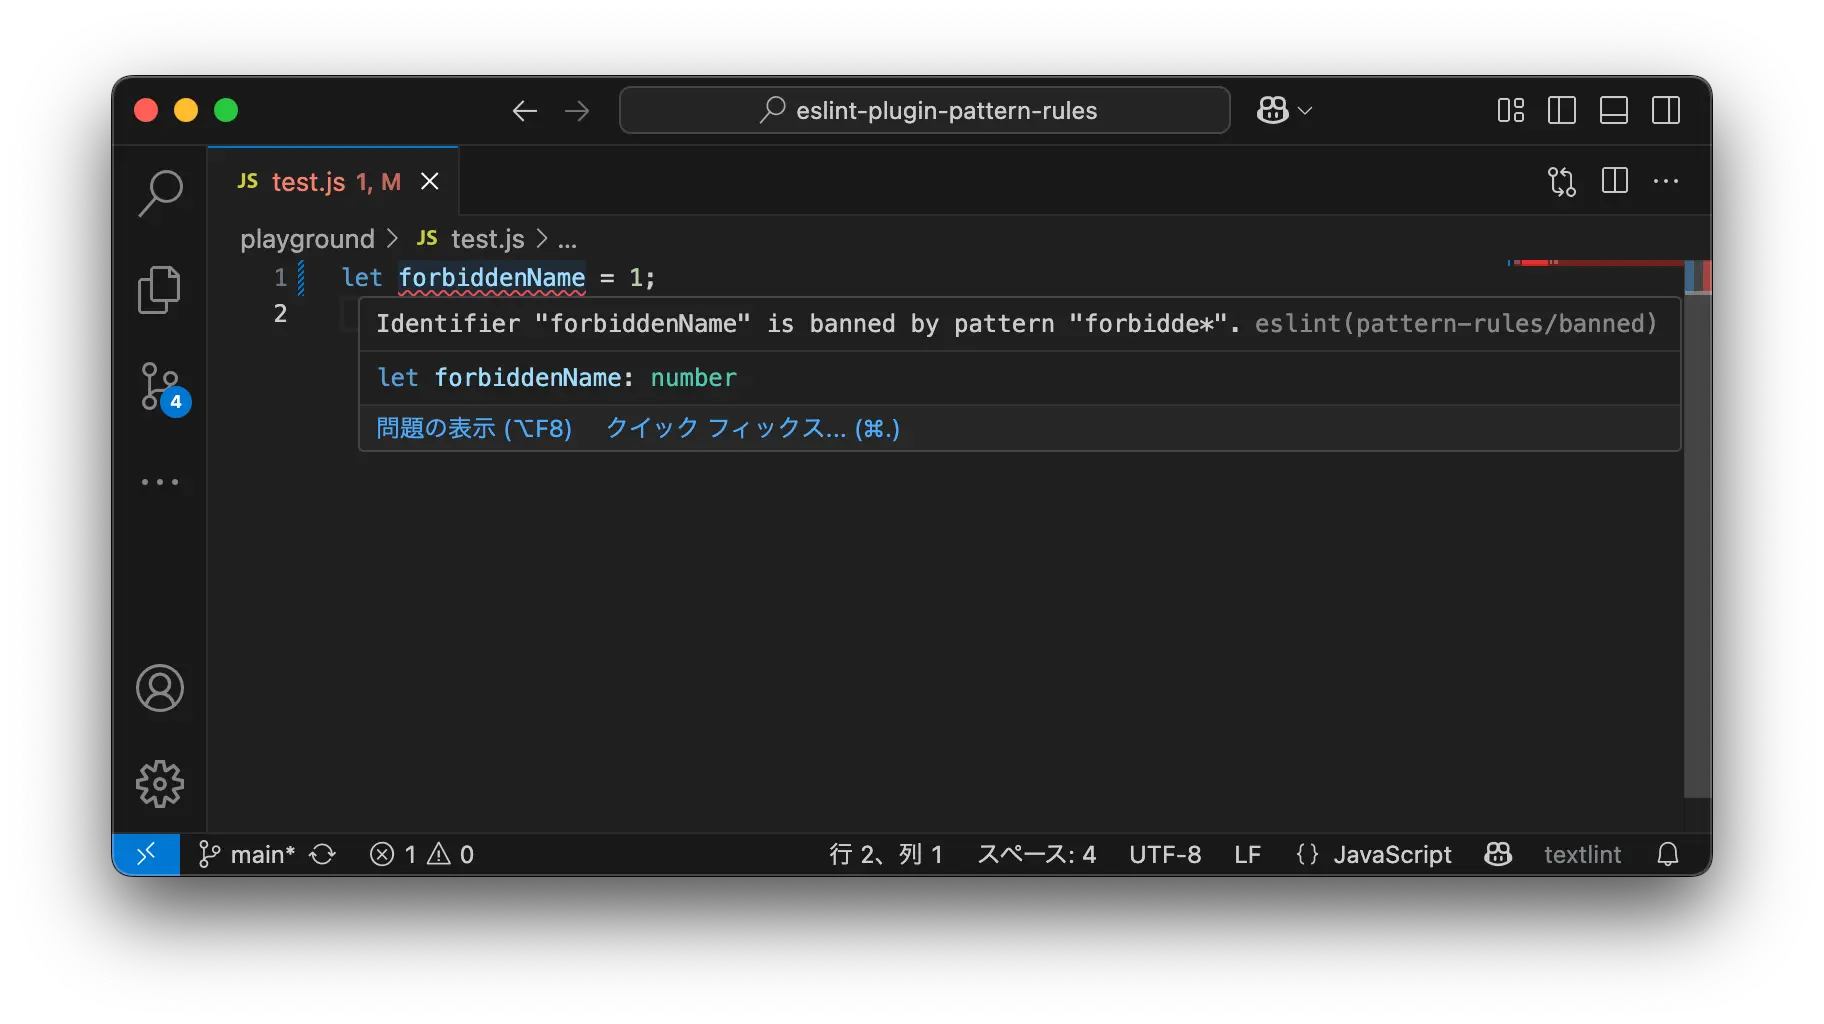Image resolution: width=1824 pixels, height=1024 pixels.
Task: Expand the Copilot dropdown chevron
Action: [x=1305, y=111]
